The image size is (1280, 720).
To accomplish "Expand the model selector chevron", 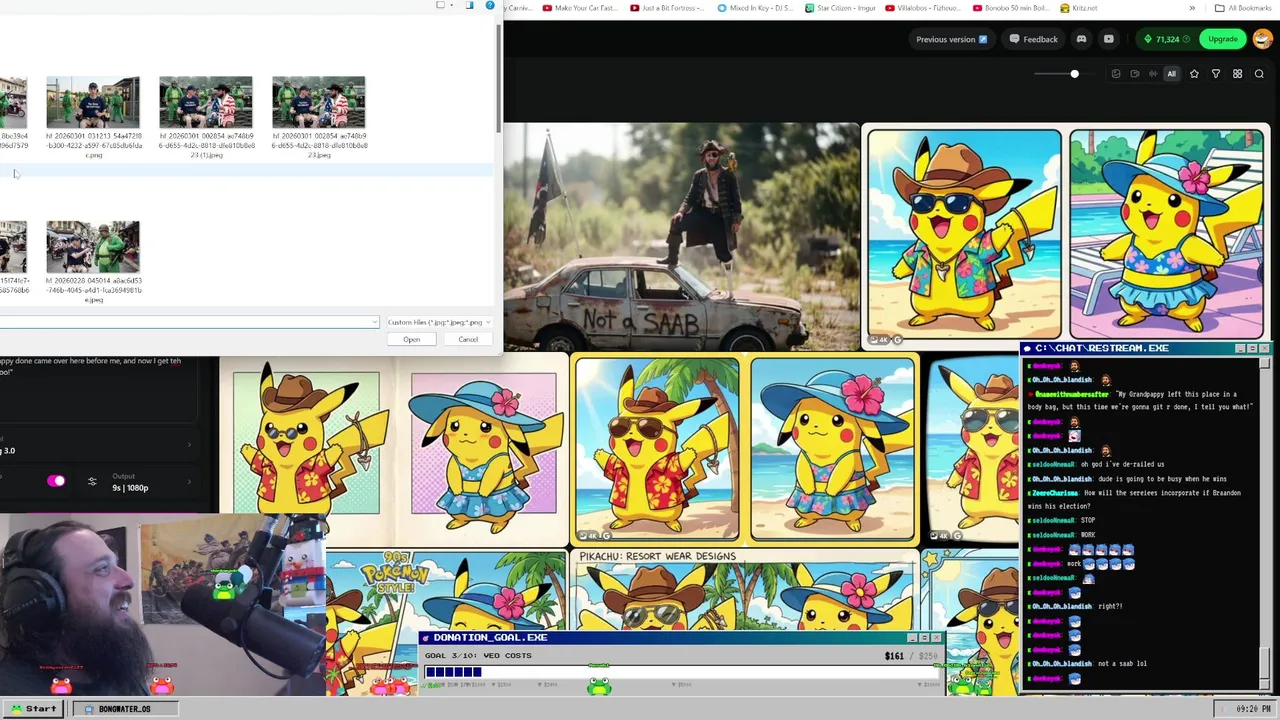I will click(189, 445).
